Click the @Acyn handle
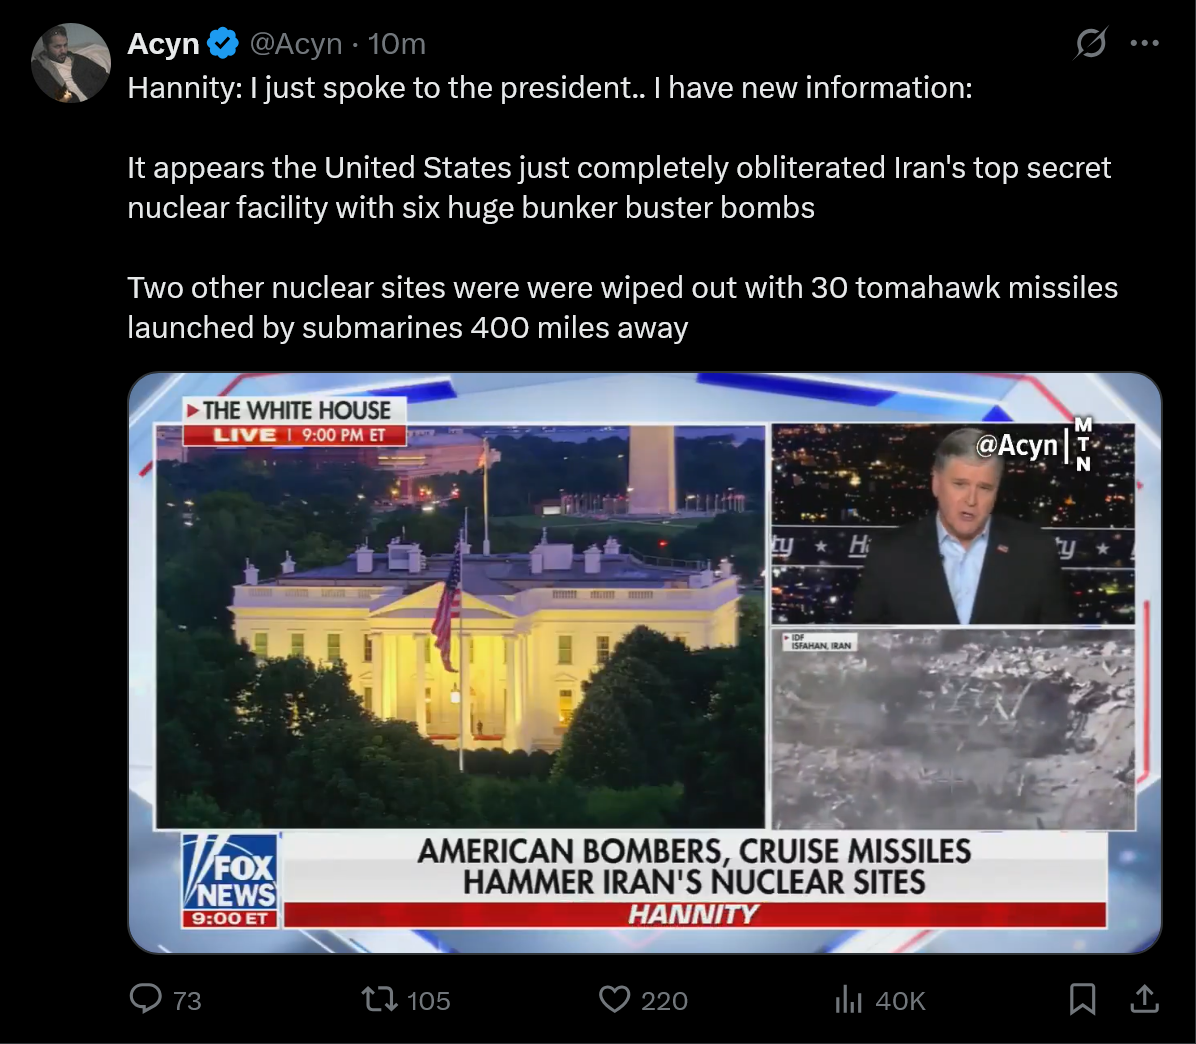The height and width of the screenshot is (1044, 1196). [x=296, y=44]
